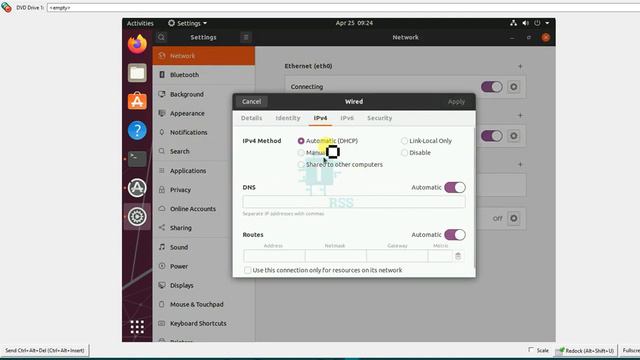Screen dimensions: 640x360
Task: Click the route Gateway field
Action: click(x=397, y=256)
